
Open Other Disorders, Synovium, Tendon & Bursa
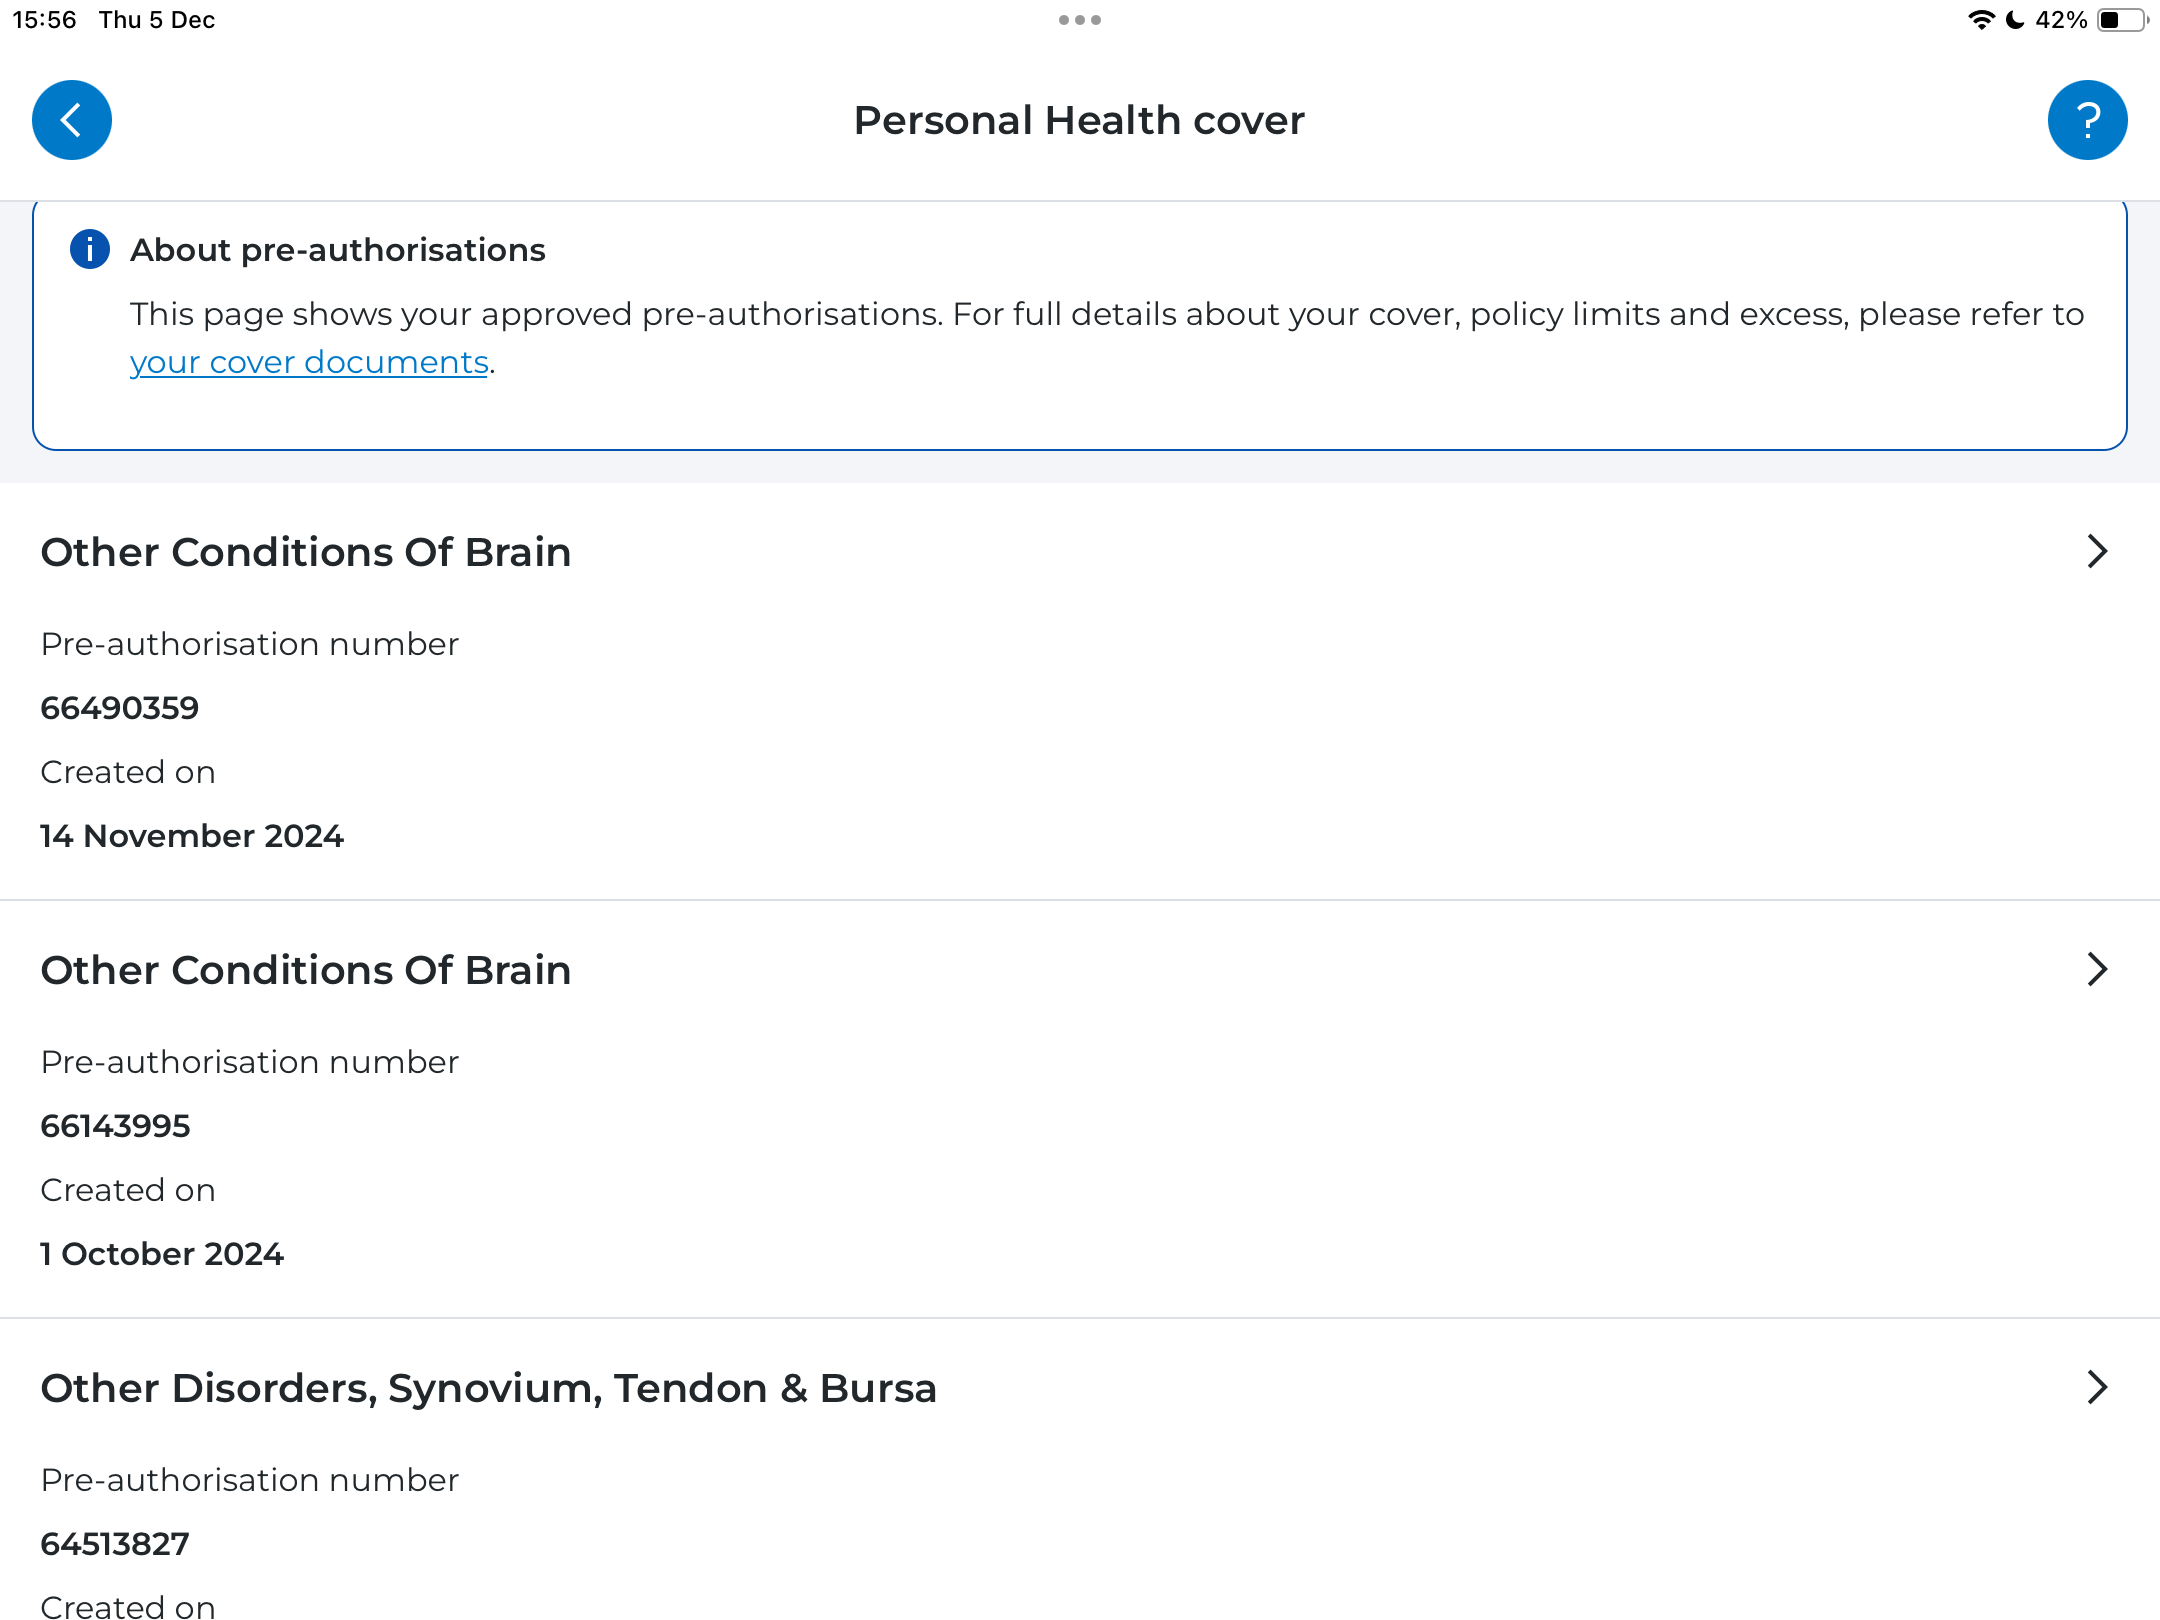[x=489, y=1388]
